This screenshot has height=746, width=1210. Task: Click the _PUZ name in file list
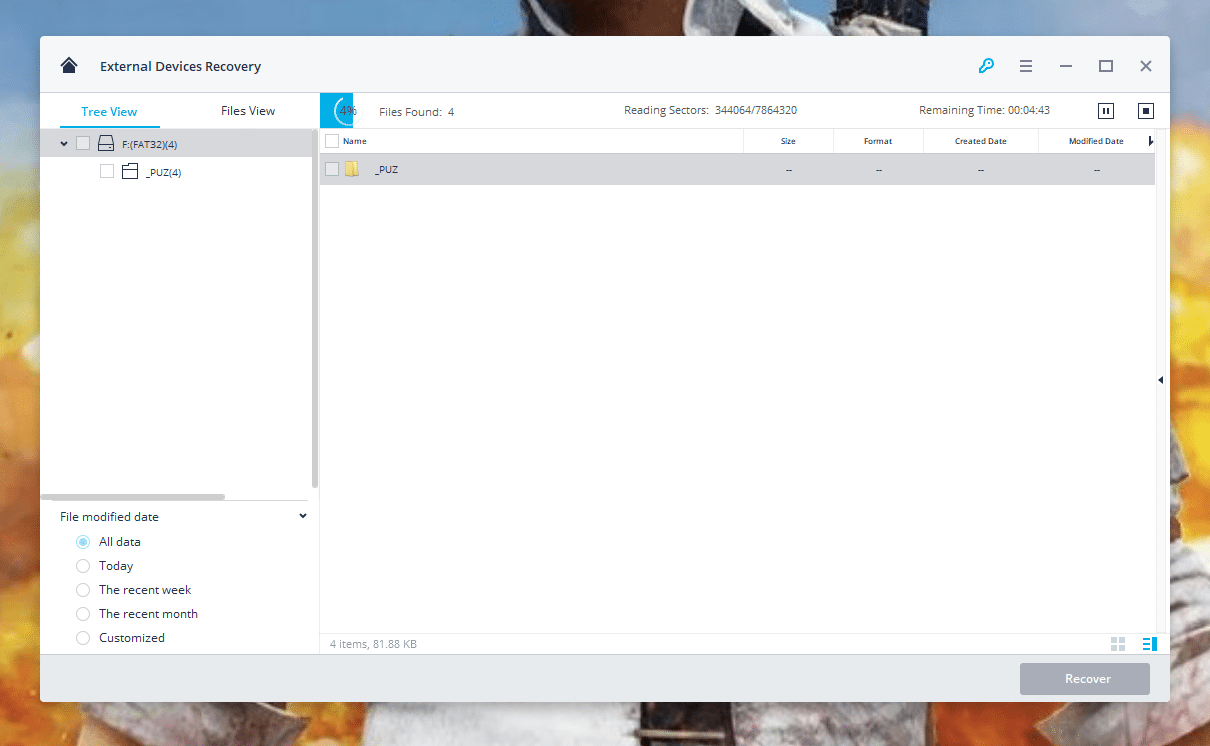tap(386, 170)
